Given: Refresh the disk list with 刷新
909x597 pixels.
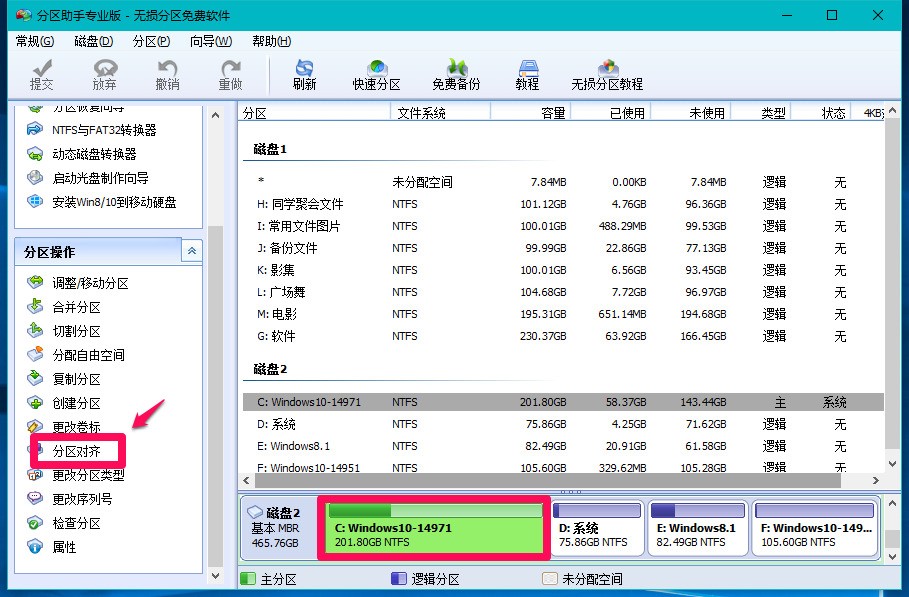Looking at the screenshot, I should coord(304,75).
